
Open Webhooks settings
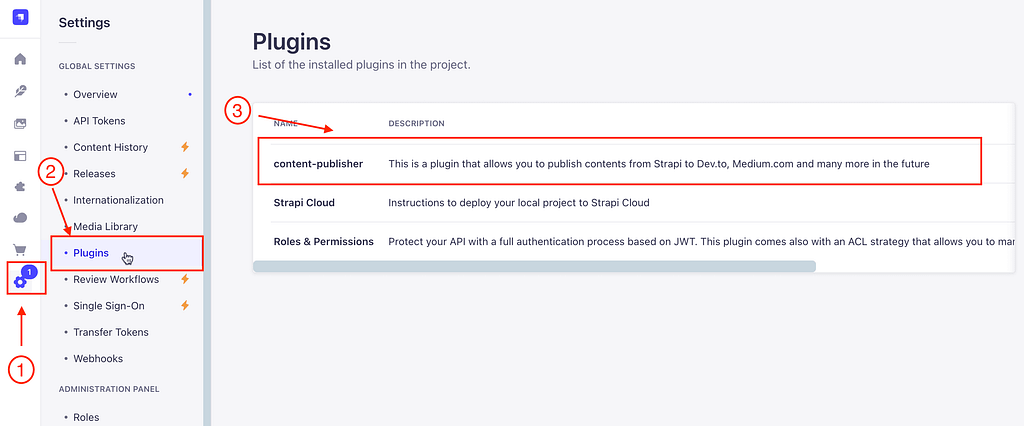(98, 359)
